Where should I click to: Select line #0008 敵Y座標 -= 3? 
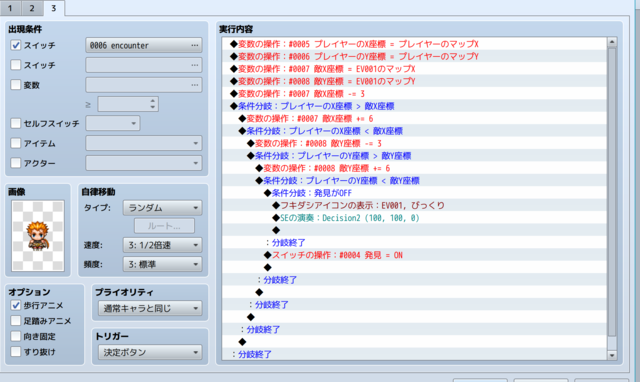click(415, 143)
